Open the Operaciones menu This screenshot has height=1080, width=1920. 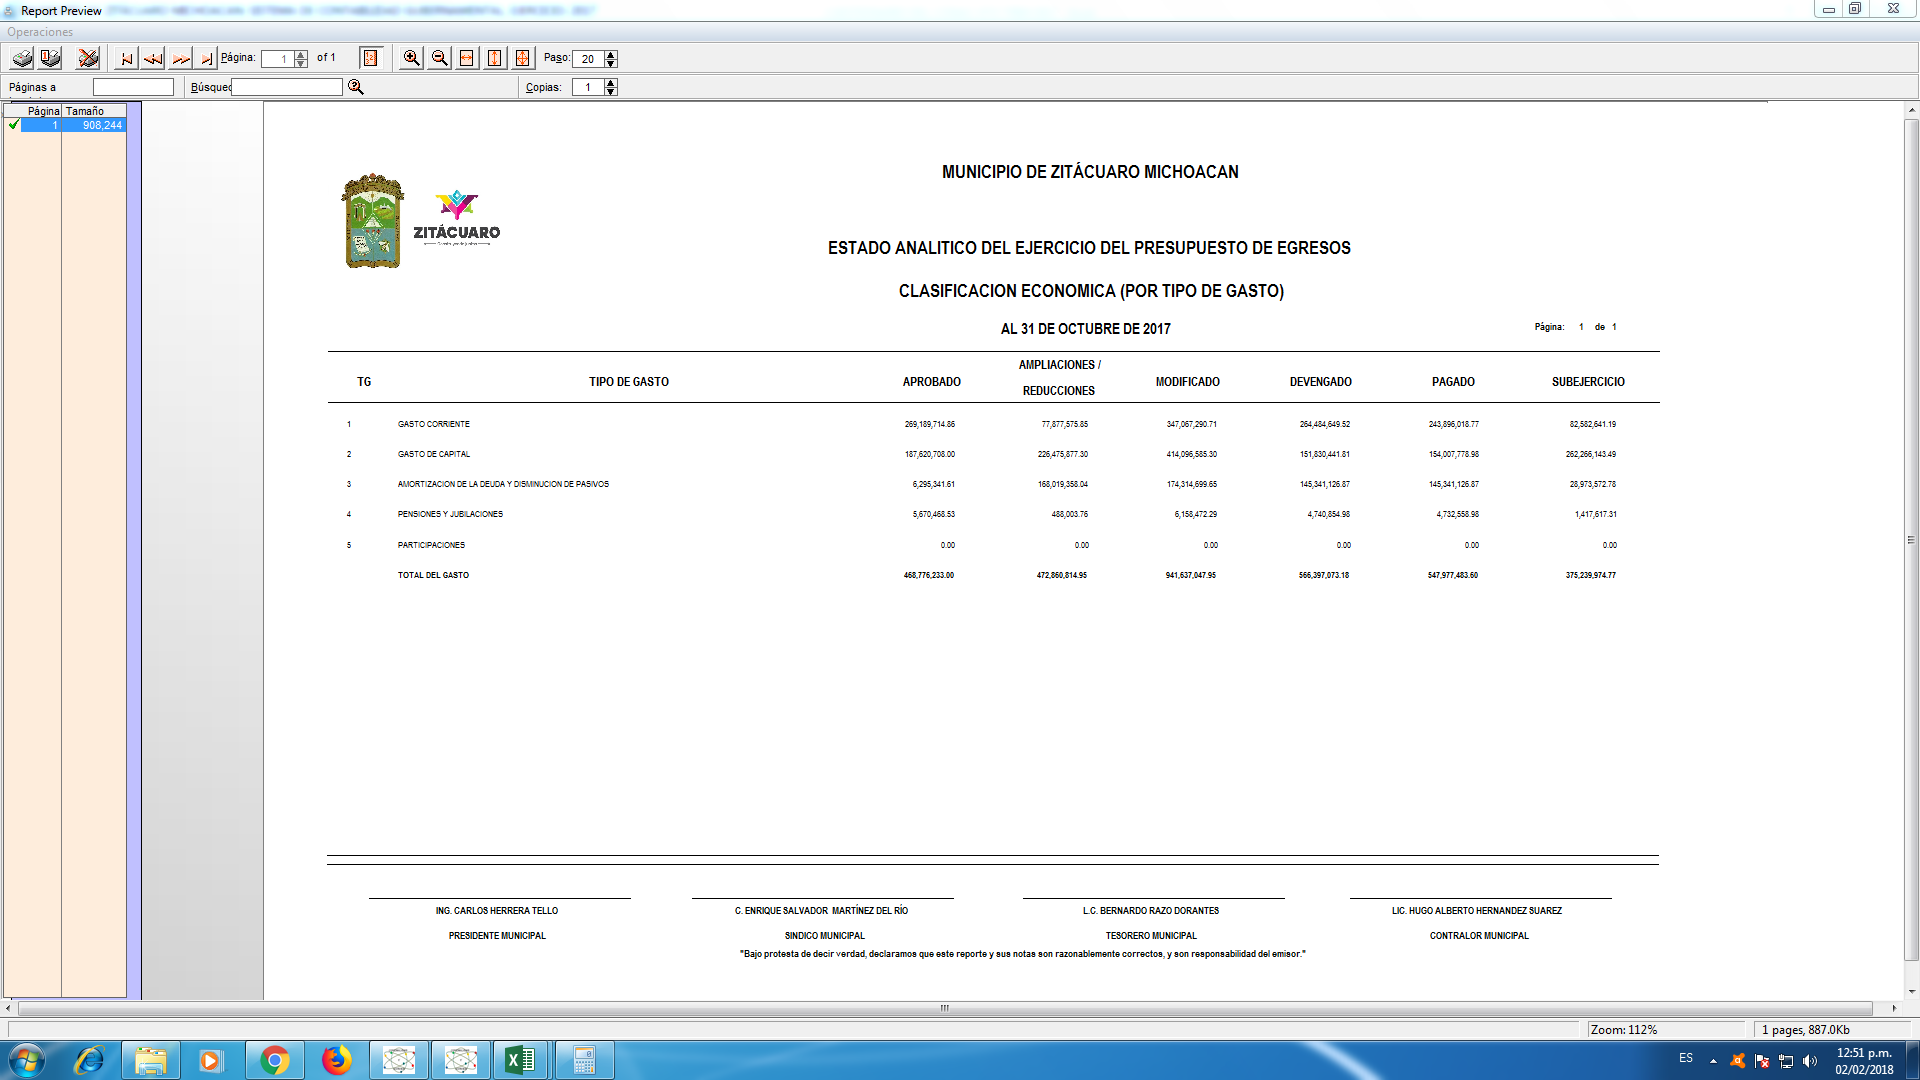point(40,32)
